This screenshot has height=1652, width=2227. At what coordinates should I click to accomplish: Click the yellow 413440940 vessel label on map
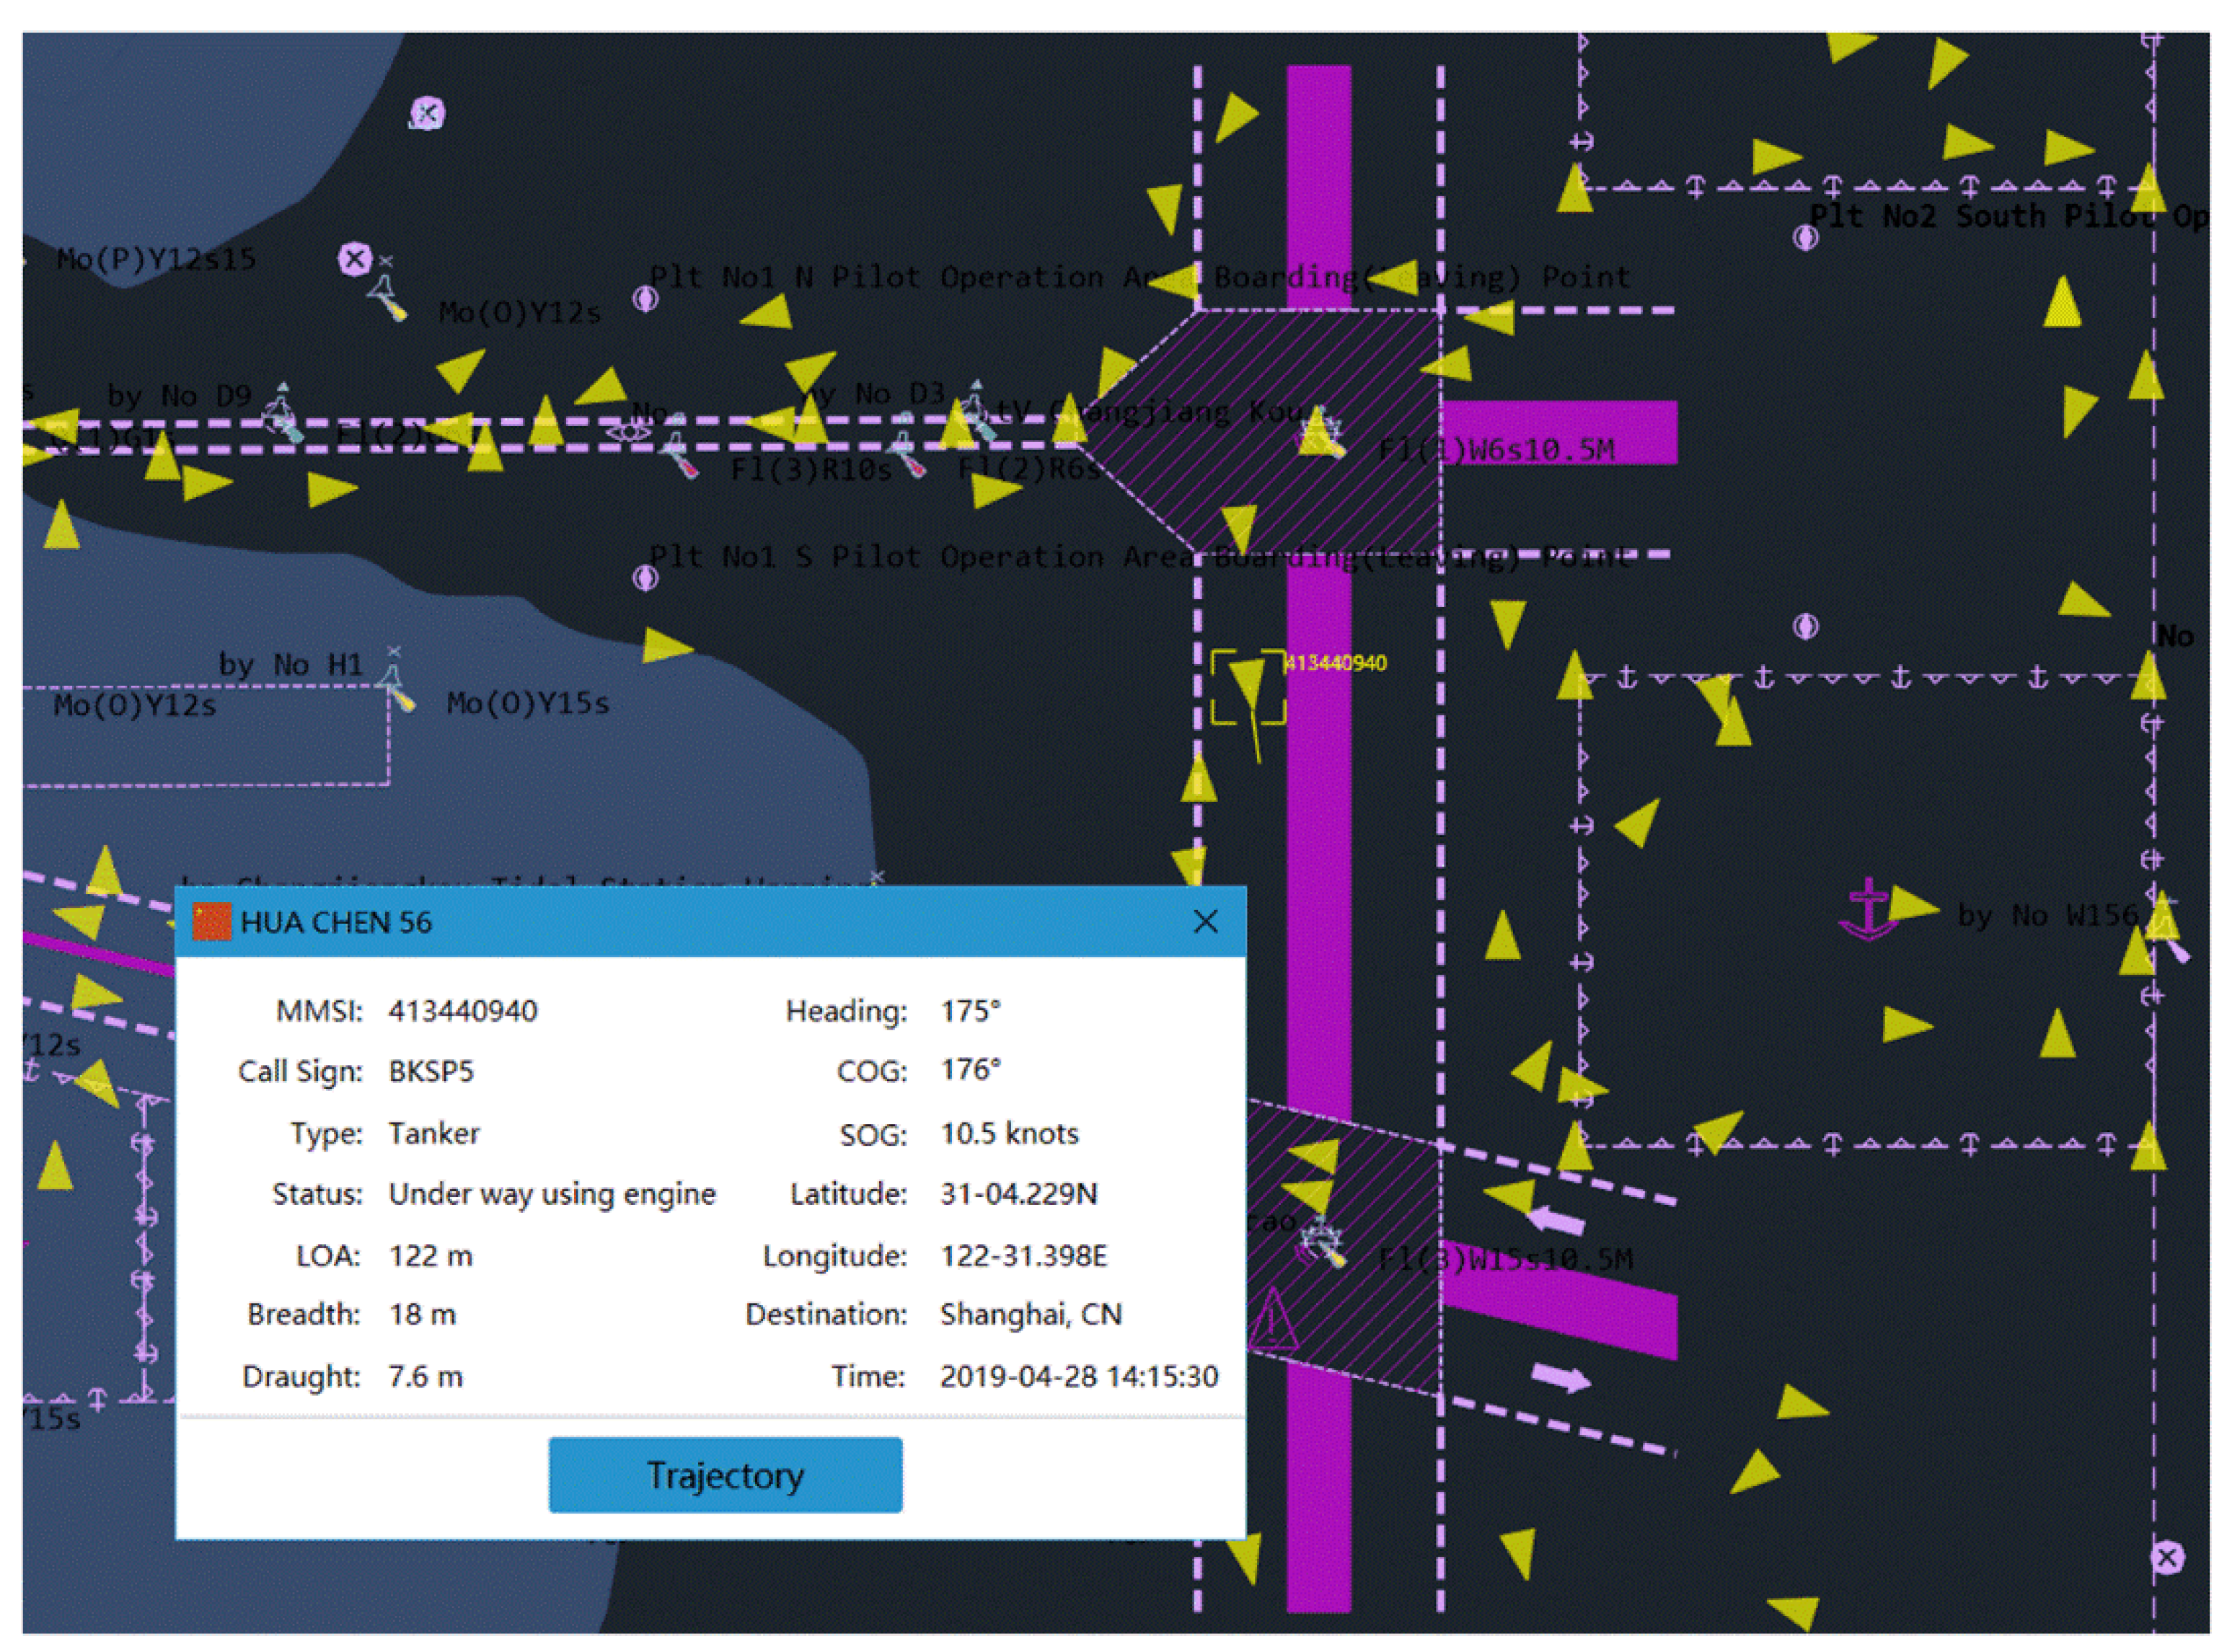pos(1335,663)
